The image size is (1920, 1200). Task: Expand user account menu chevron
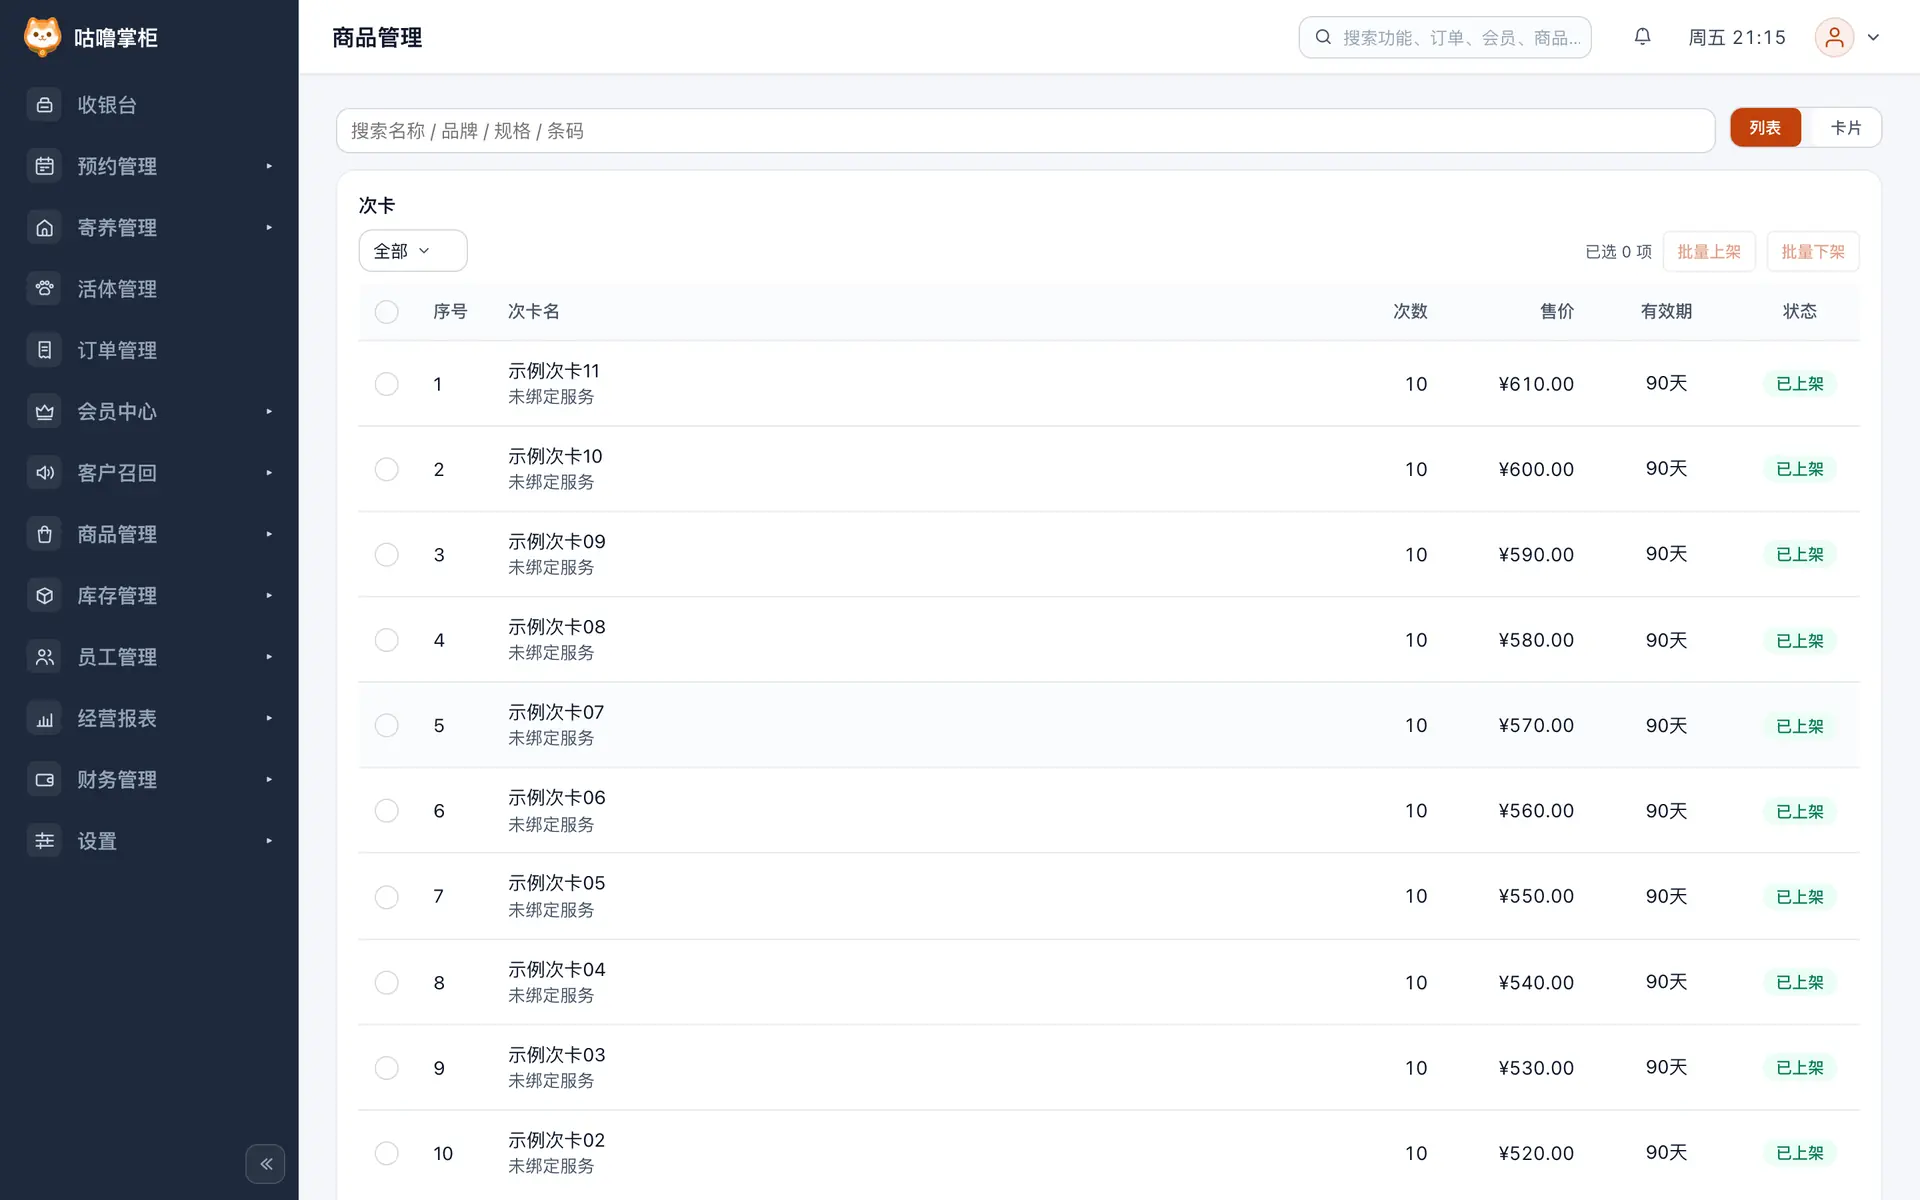click(x=1873, y=37)
